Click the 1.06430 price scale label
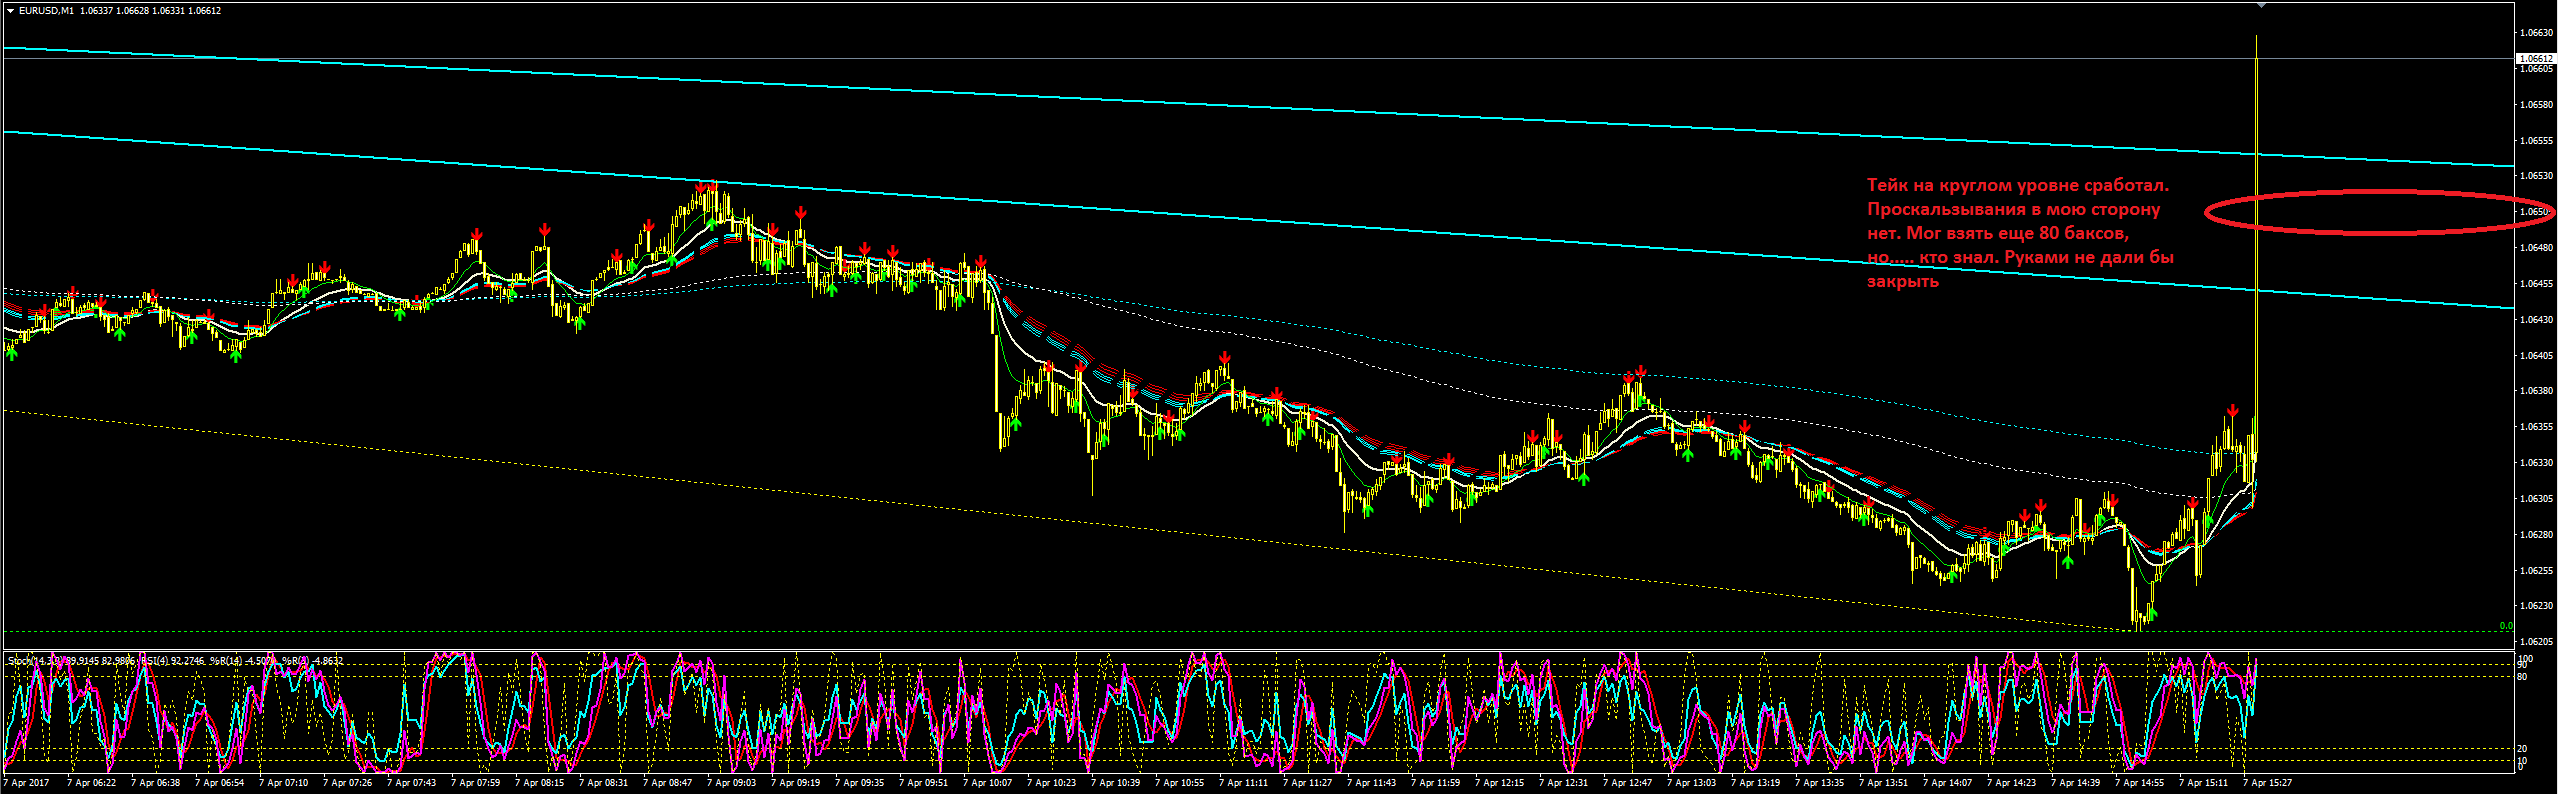2558x794 pixels. [2536, 320]
